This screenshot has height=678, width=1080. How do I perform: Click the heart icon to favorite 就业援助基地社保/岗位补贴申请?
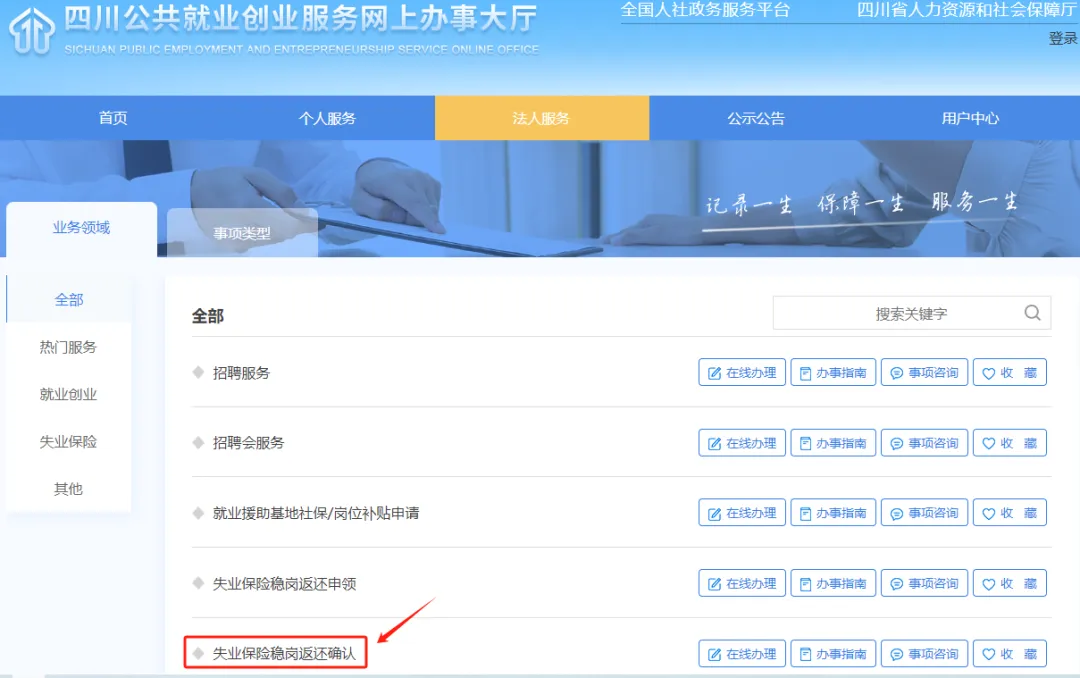click(989, 512)
